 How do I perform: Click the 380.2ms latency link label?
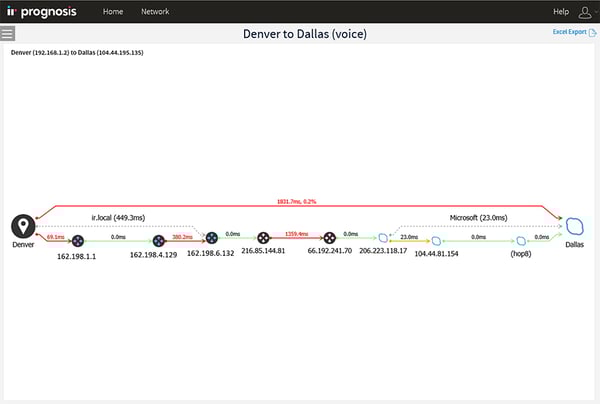coord(182,237)
